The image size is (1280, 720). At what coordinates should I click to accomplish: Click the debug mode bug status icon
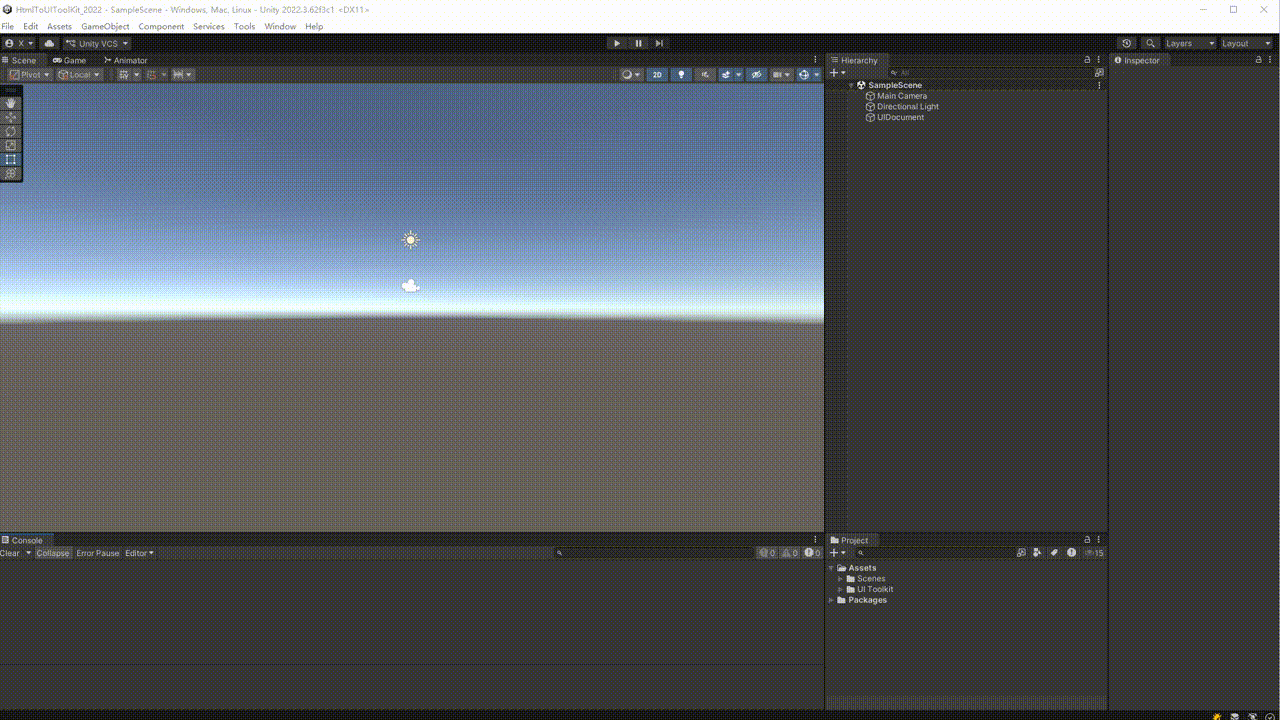click(x=1217, y=716)
